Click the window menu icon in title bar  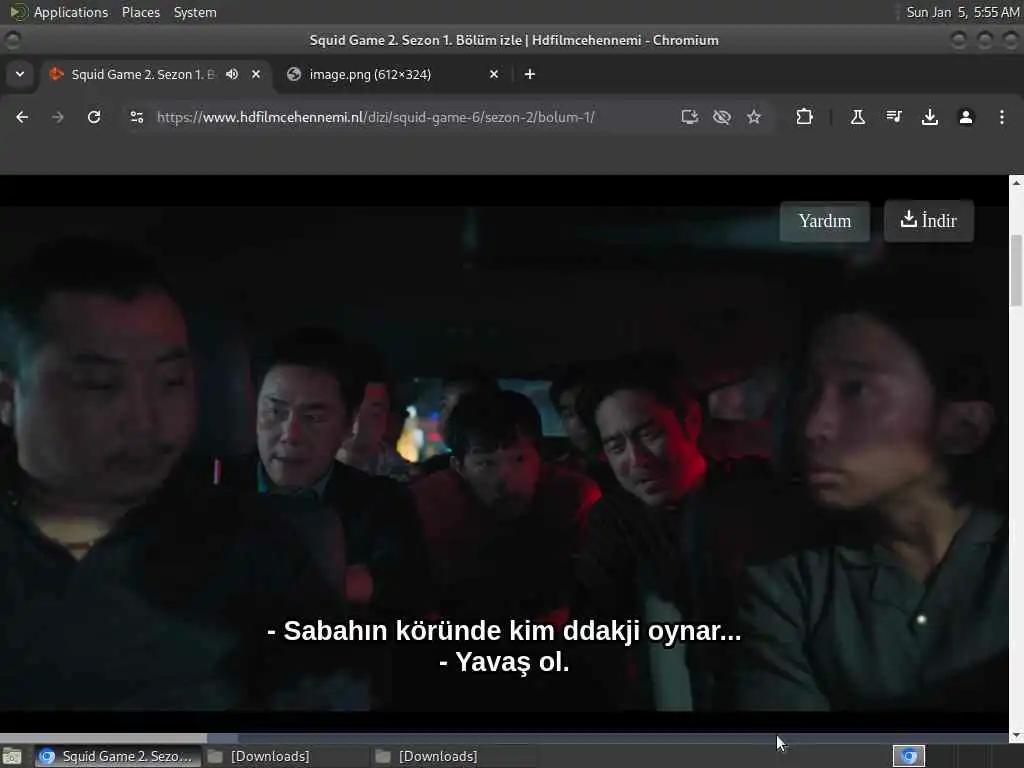click(12, 40)
